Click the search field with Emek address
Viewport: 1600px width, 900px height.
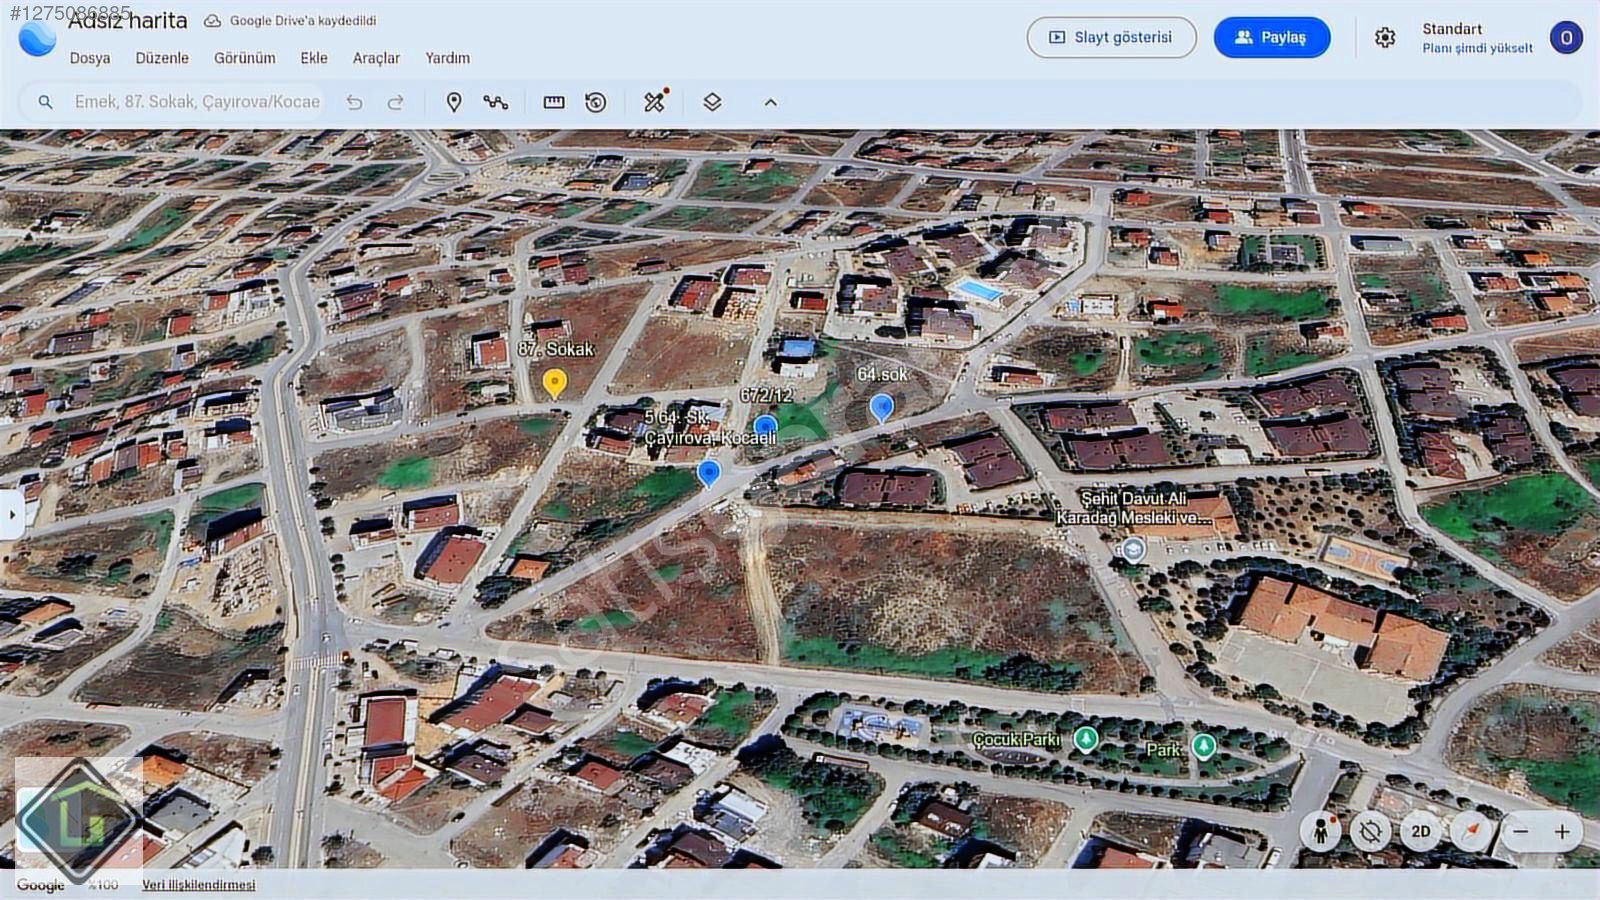197,102
